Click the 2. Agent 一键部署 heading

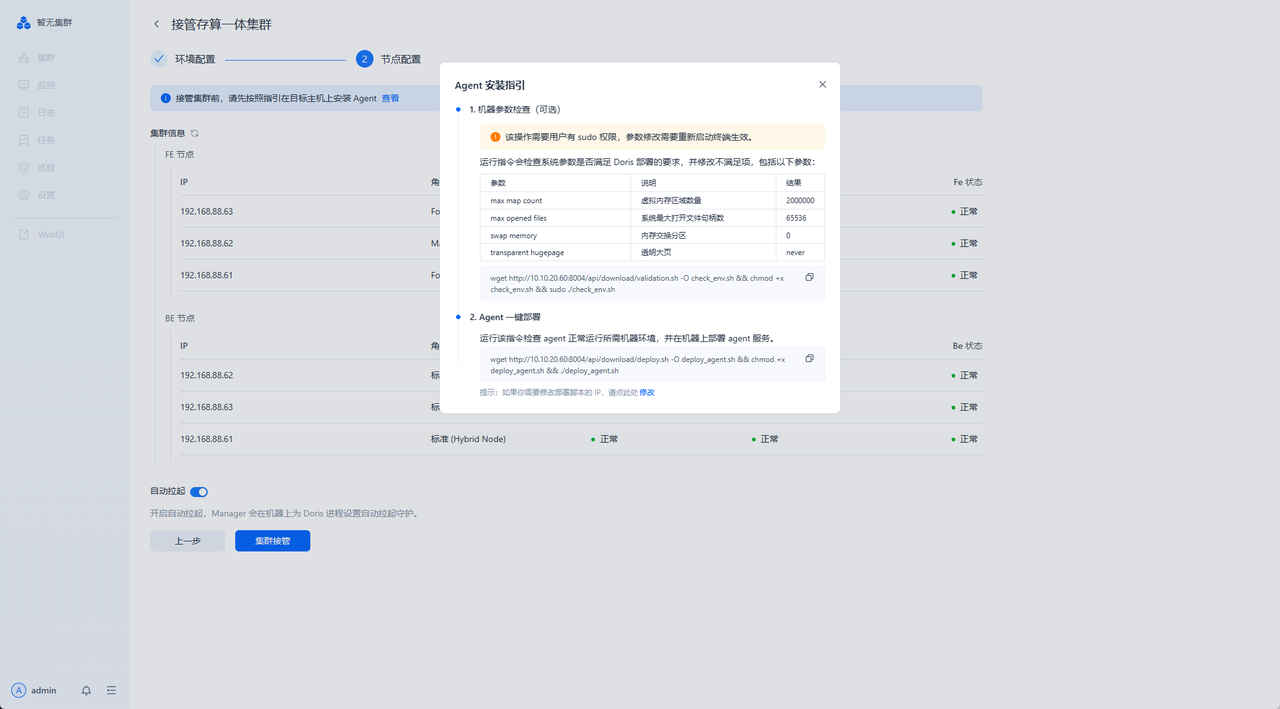[505, 317]
